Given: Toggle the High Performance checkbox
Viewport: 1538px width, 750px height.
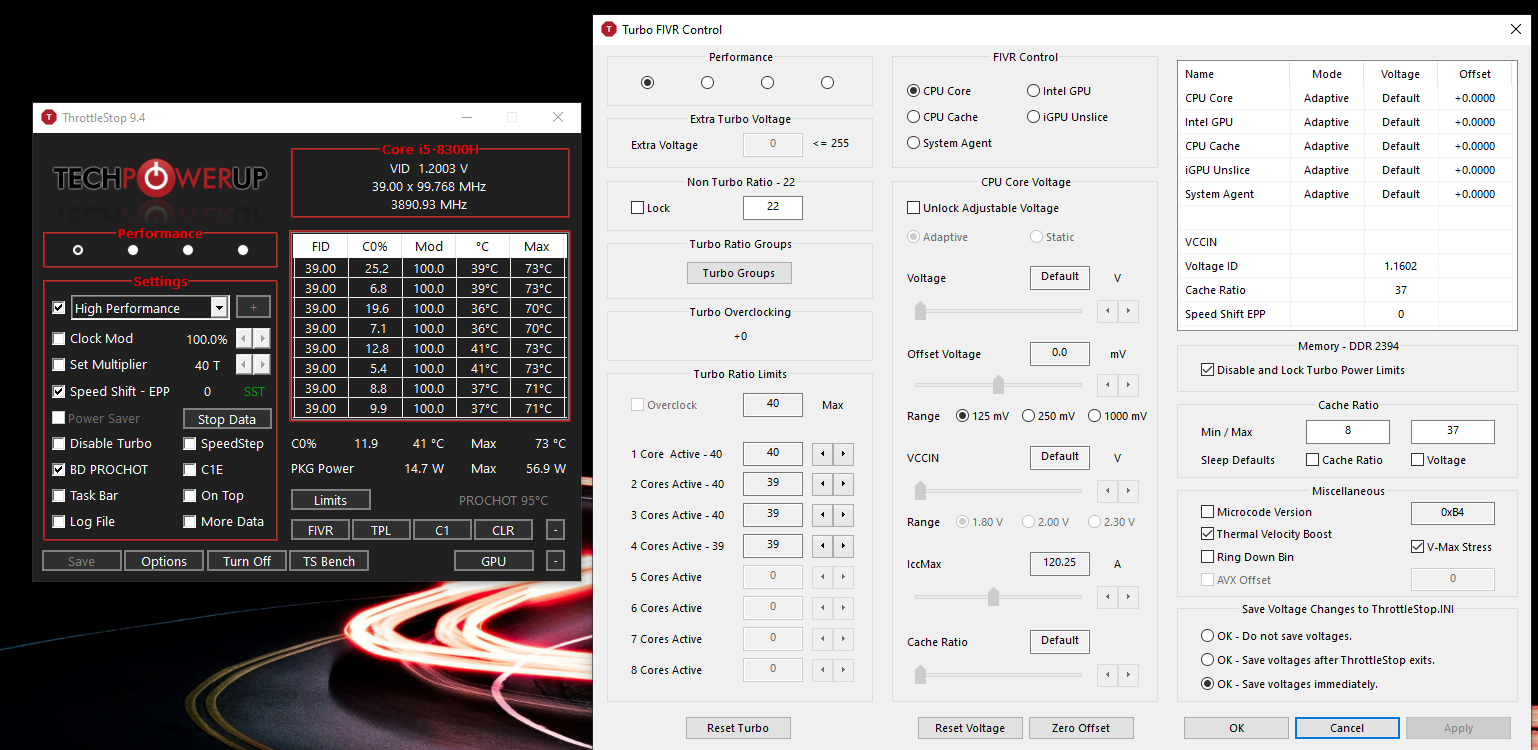Looking at the screenshot, I should pos(59,308).
